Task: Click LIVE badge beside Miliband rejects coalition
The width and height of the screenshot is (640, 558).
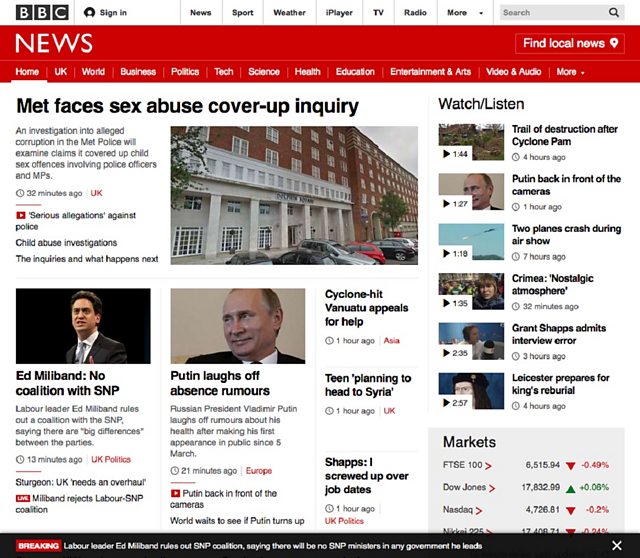Action: pos(23,498)
